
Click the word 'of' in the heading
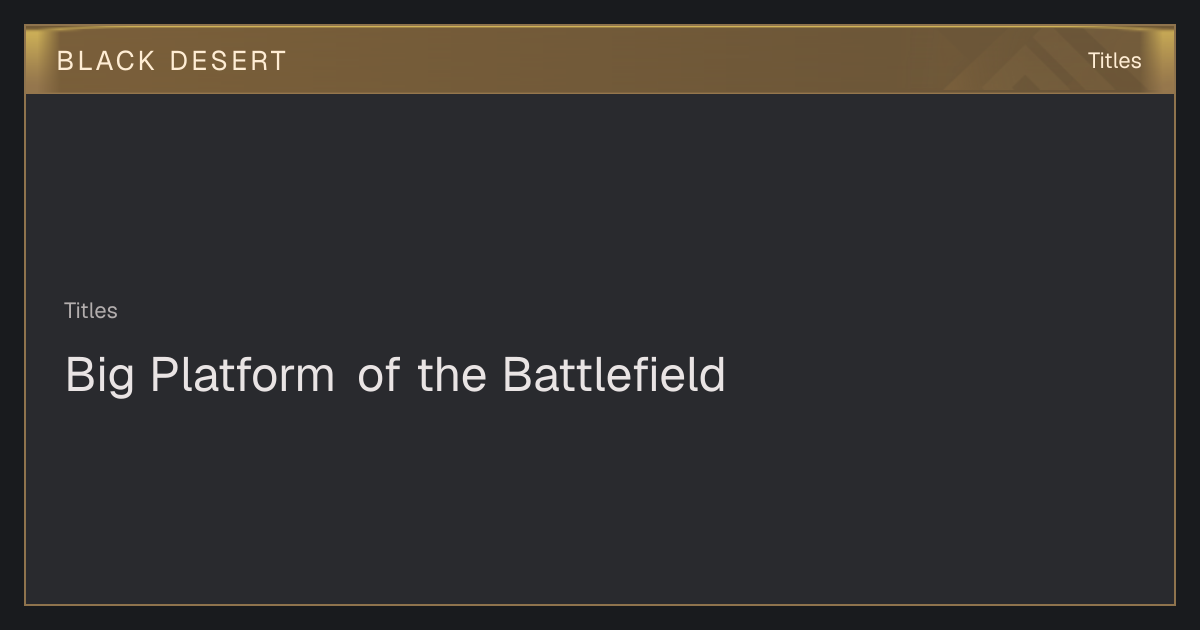point(378,375)
